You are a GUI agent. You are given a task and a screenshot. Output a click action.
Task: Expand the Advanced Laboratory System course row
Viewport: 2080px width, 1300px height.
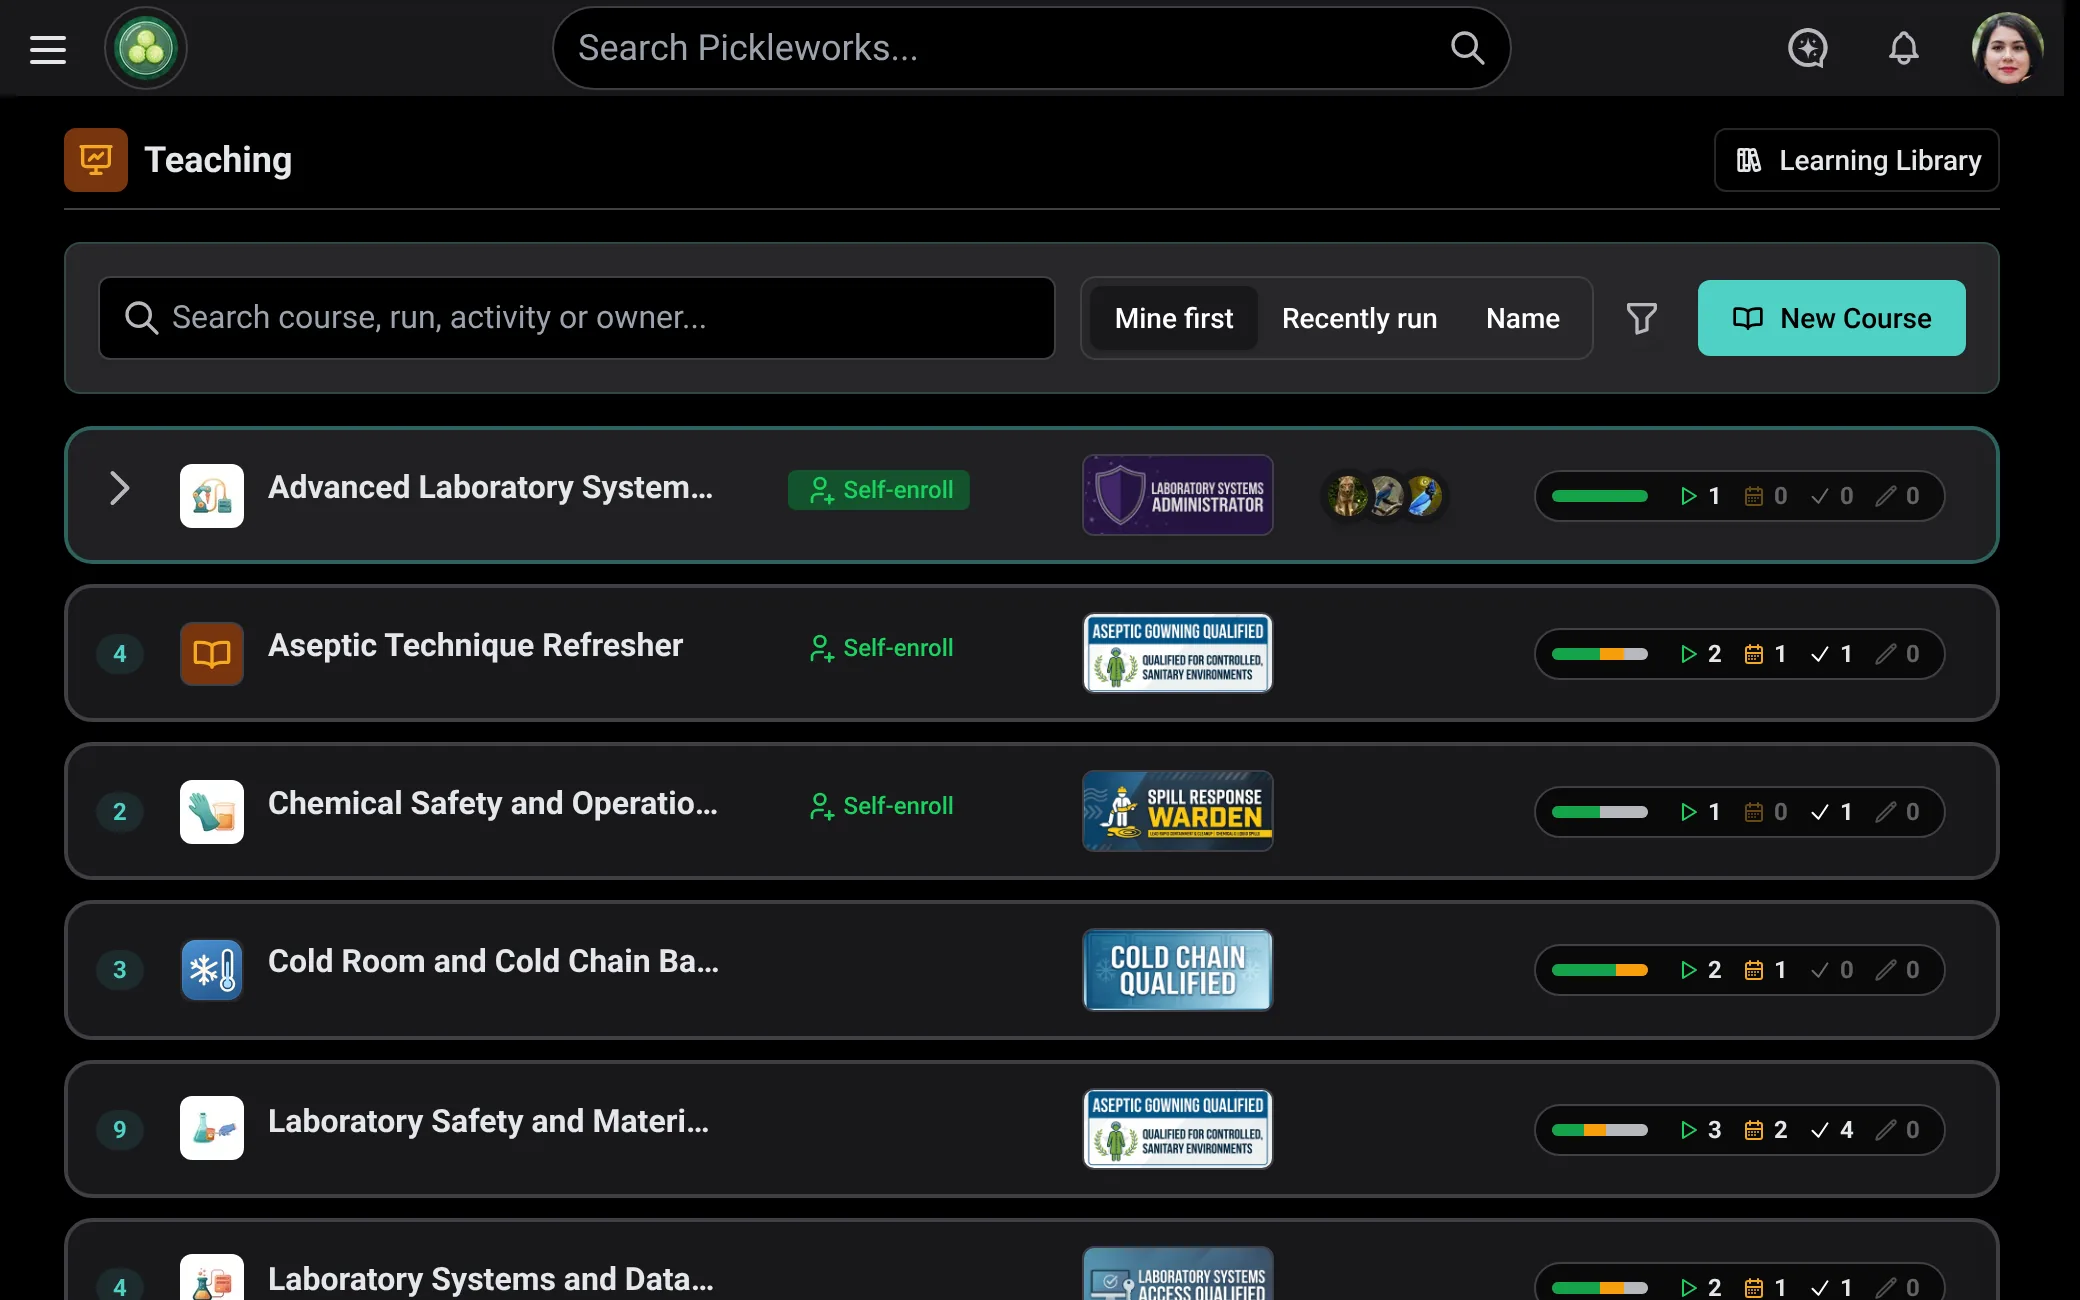pyautogui.click(x=120, y=489)
